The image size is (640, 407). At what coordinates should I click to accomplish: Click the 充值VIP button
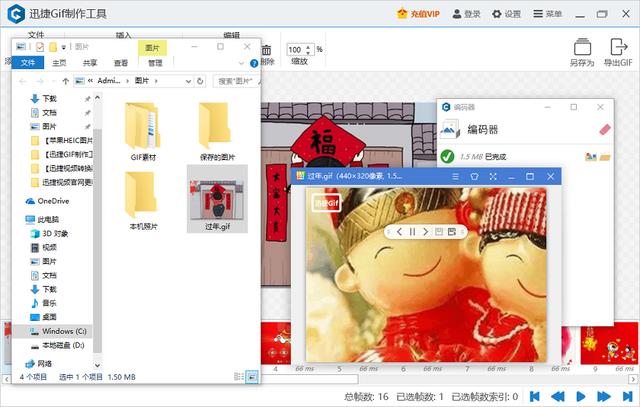click(x=417, y=14)
